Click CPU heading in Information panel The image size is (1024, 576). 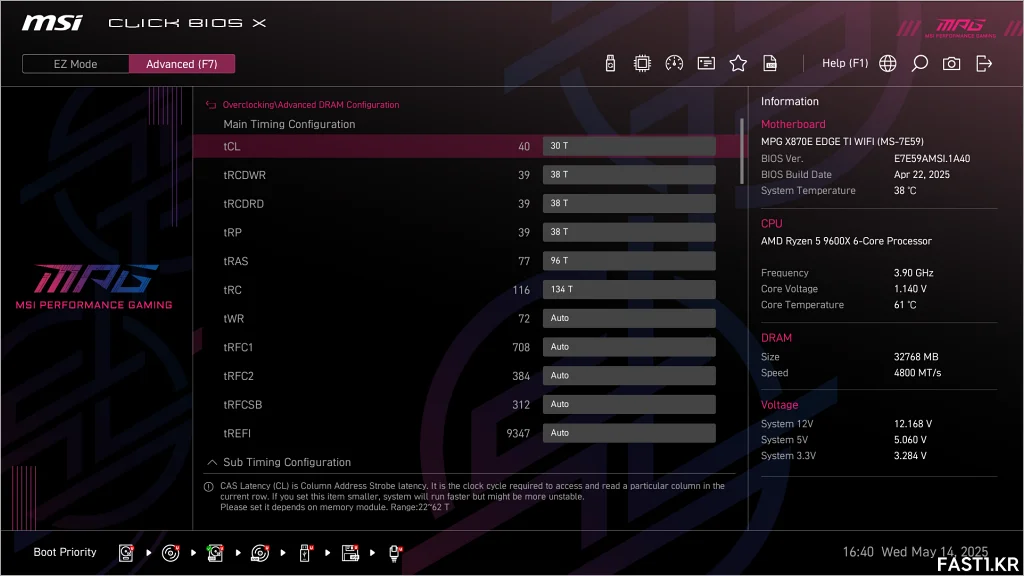pyautogui.click(x=771, y=223)
